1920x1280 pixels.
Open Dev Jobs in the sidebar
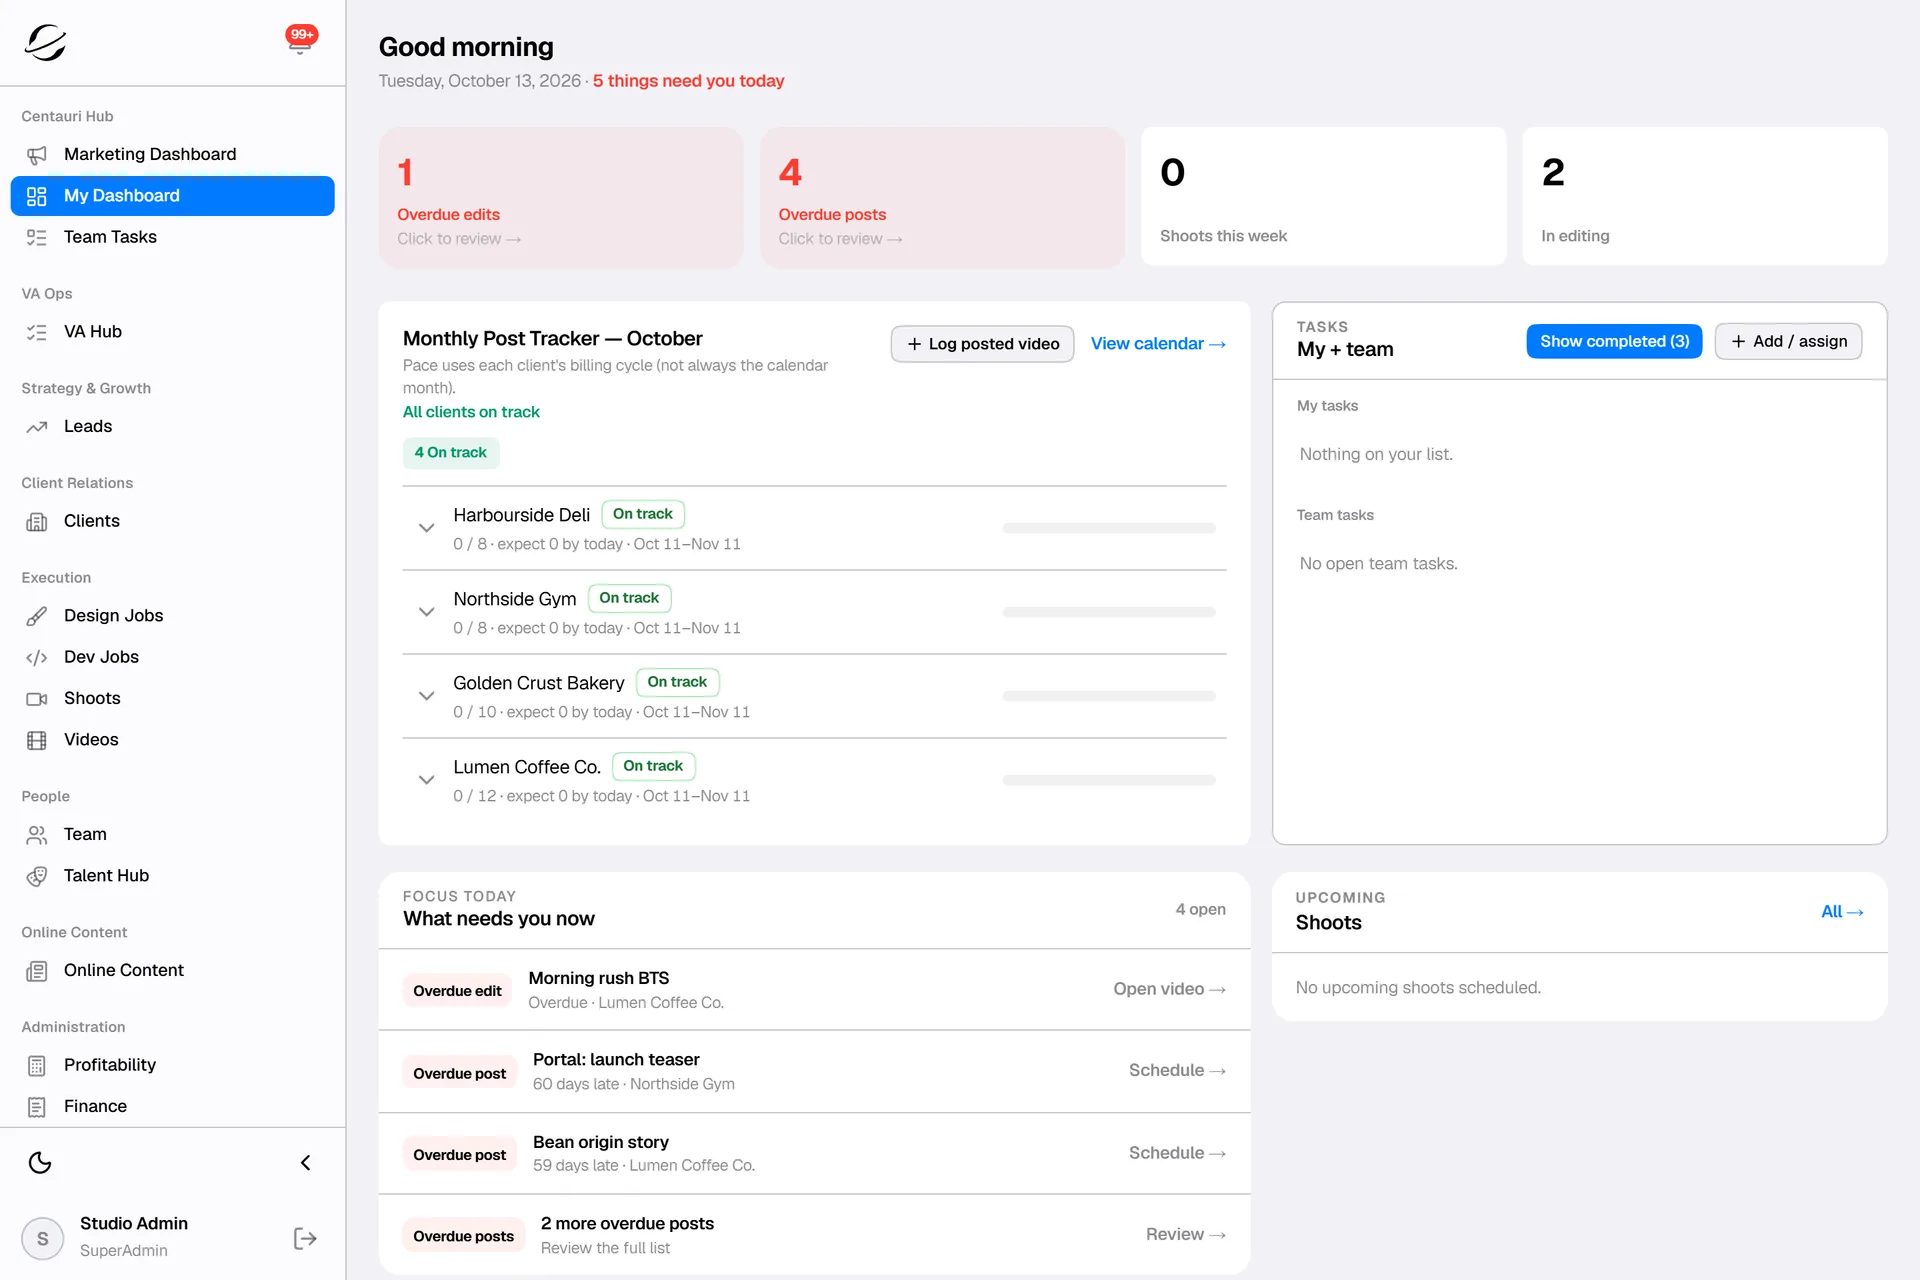172,657
